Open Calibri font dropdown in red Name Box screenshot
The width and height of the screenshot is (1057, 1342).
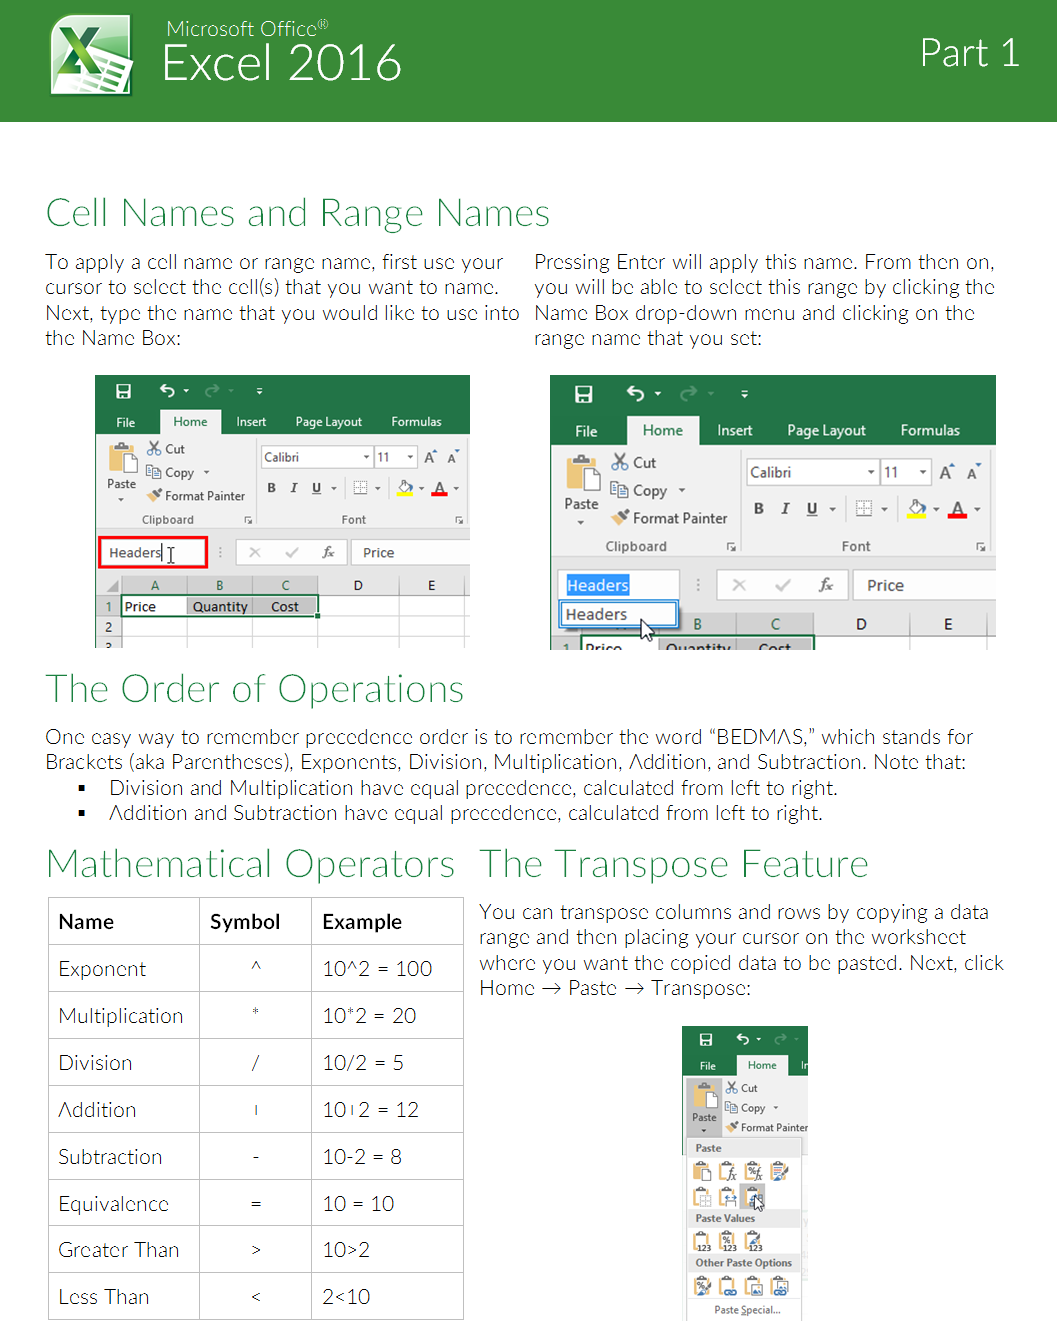point(366,457)
